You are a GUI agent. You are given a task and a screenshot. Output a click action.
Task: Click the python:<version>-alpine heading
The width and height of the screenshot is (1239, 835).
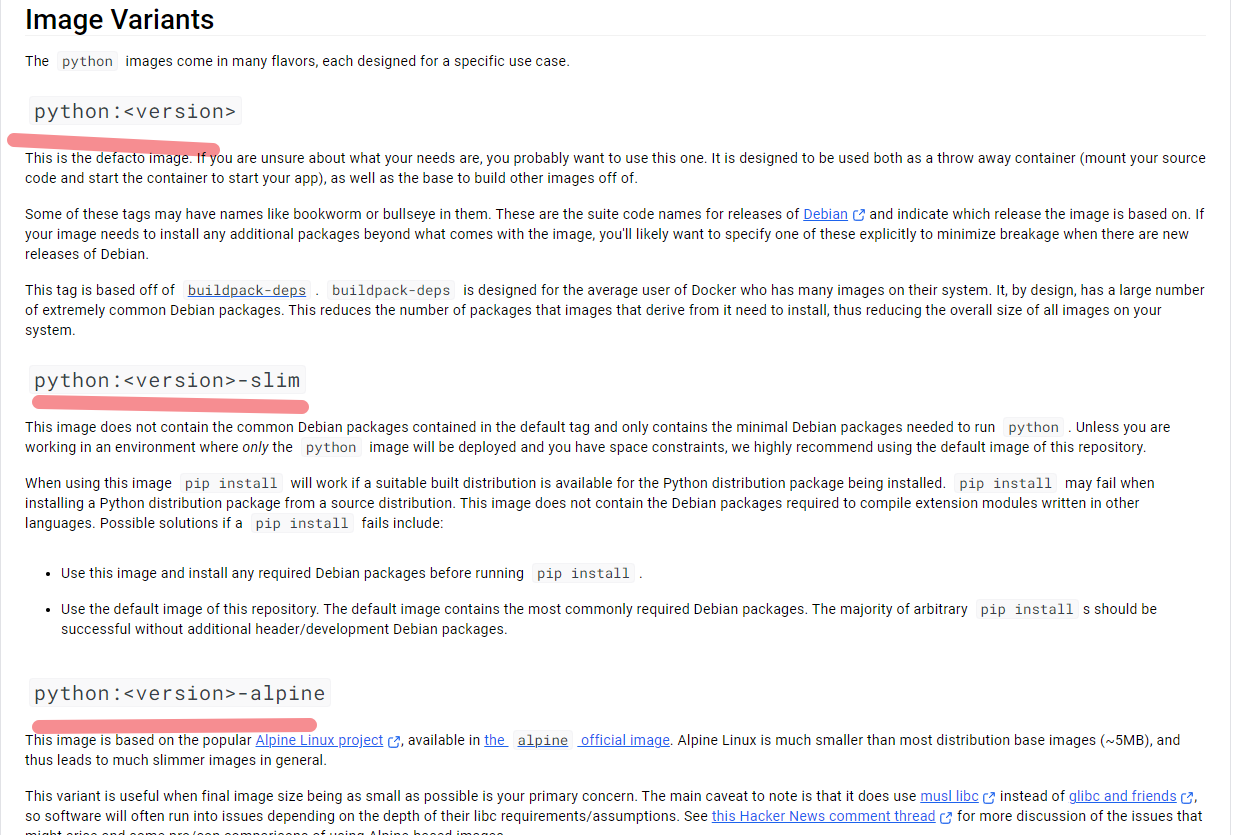180,693
